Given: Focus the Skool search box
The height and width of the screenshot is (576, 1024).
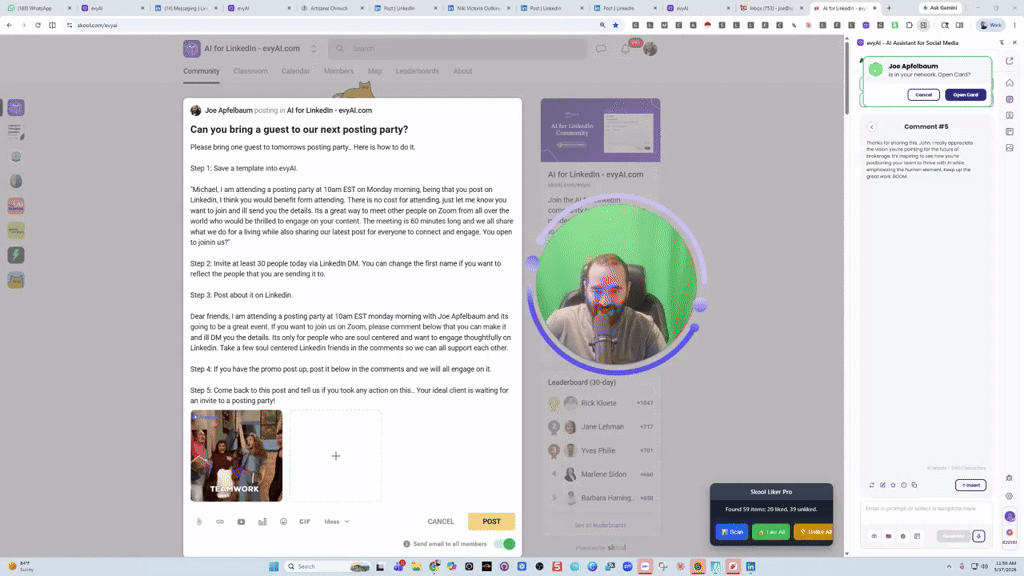Looking at the screenshot, I should pyautogui.click(x=457, y=48).
